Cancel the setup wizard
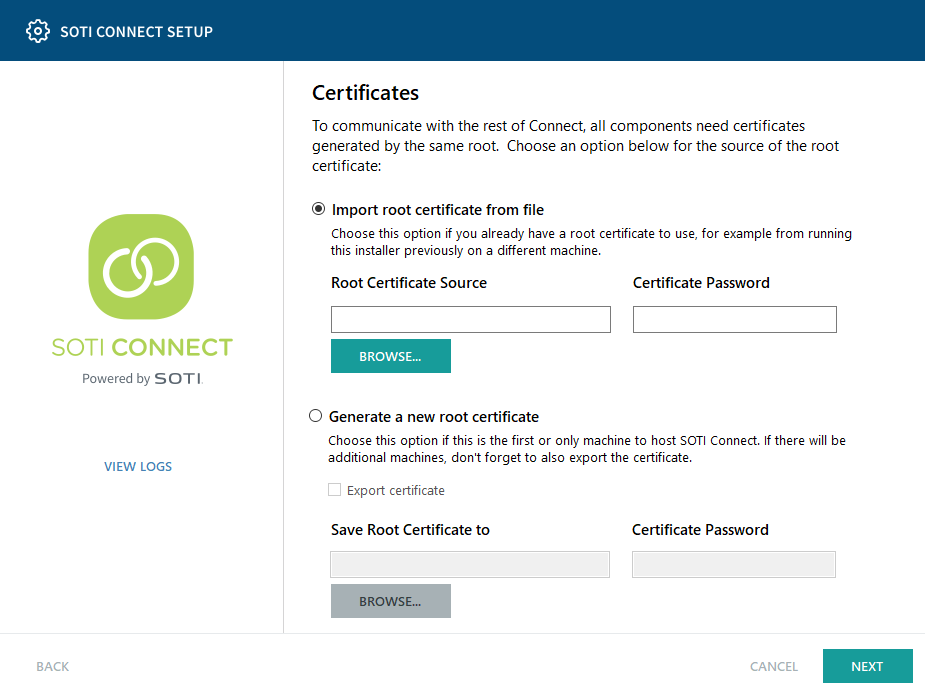925x694 pixels. click(773, 666)
